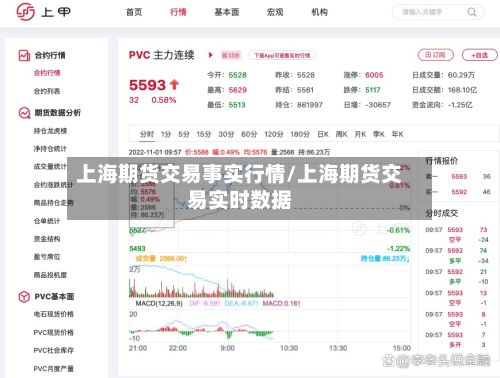Screen dimensions: 500x378
Task: Open 商品投机度 in sidebar
Action: (x=50, y=275)
